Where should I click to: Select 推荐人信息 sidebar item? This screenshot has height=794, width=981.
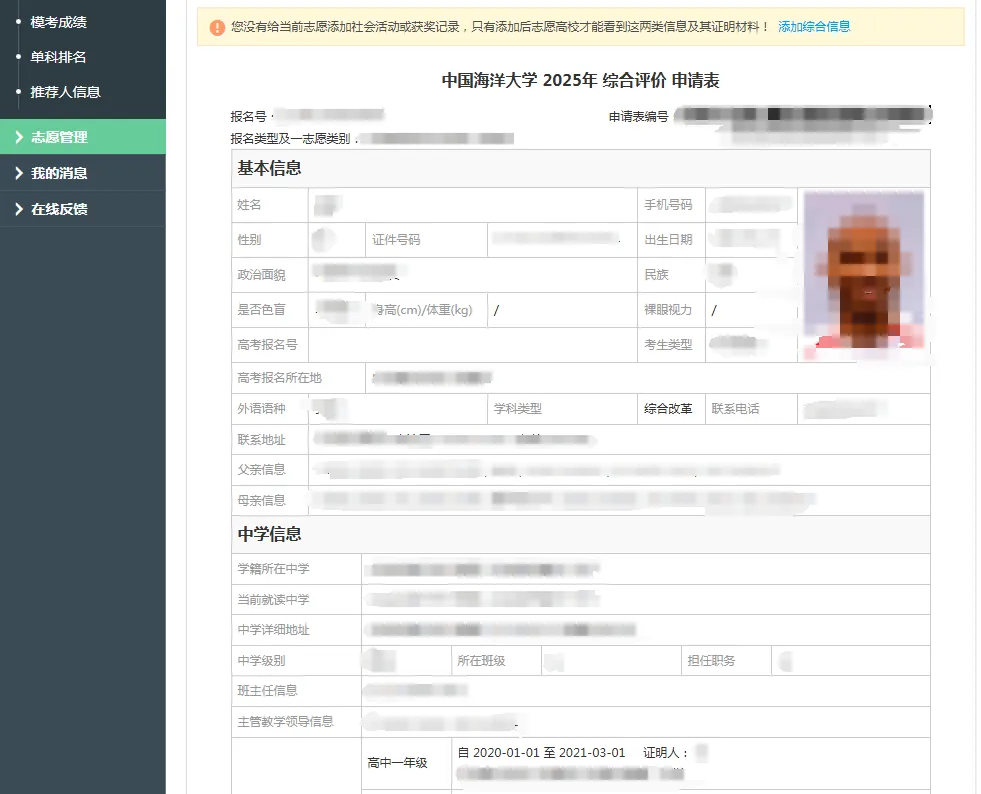tap(66, 92)
